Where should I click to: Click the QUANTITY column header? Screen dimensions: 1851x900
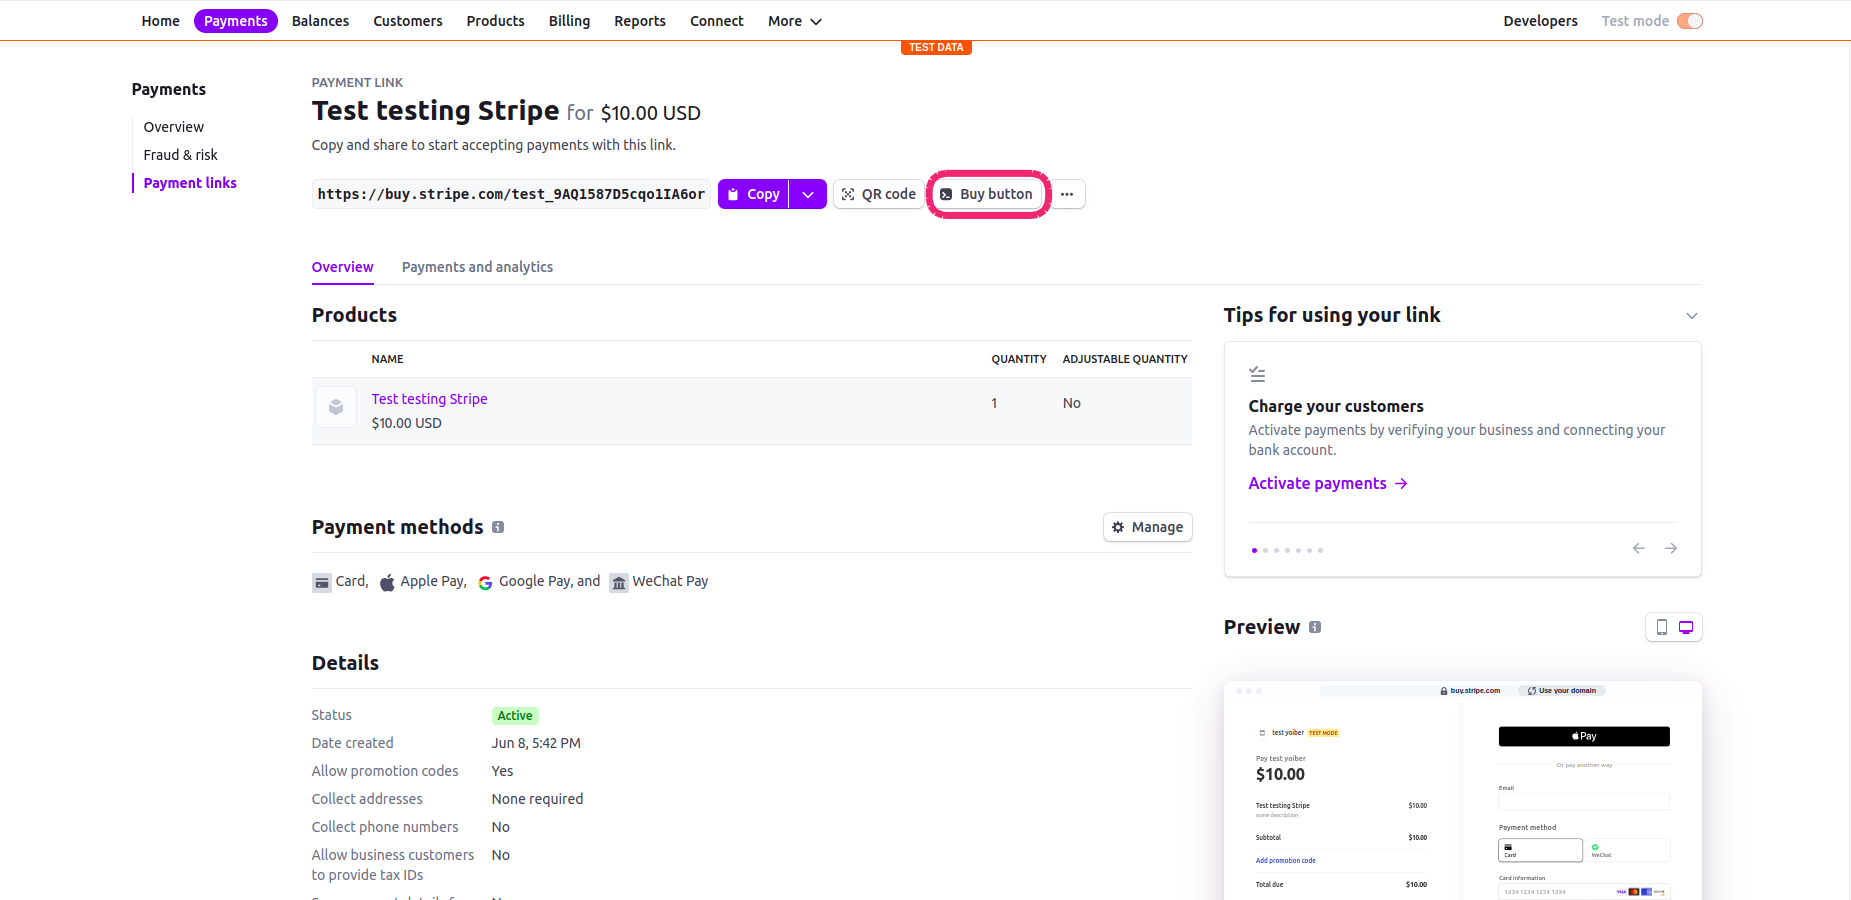click(x=1019, y=359)
